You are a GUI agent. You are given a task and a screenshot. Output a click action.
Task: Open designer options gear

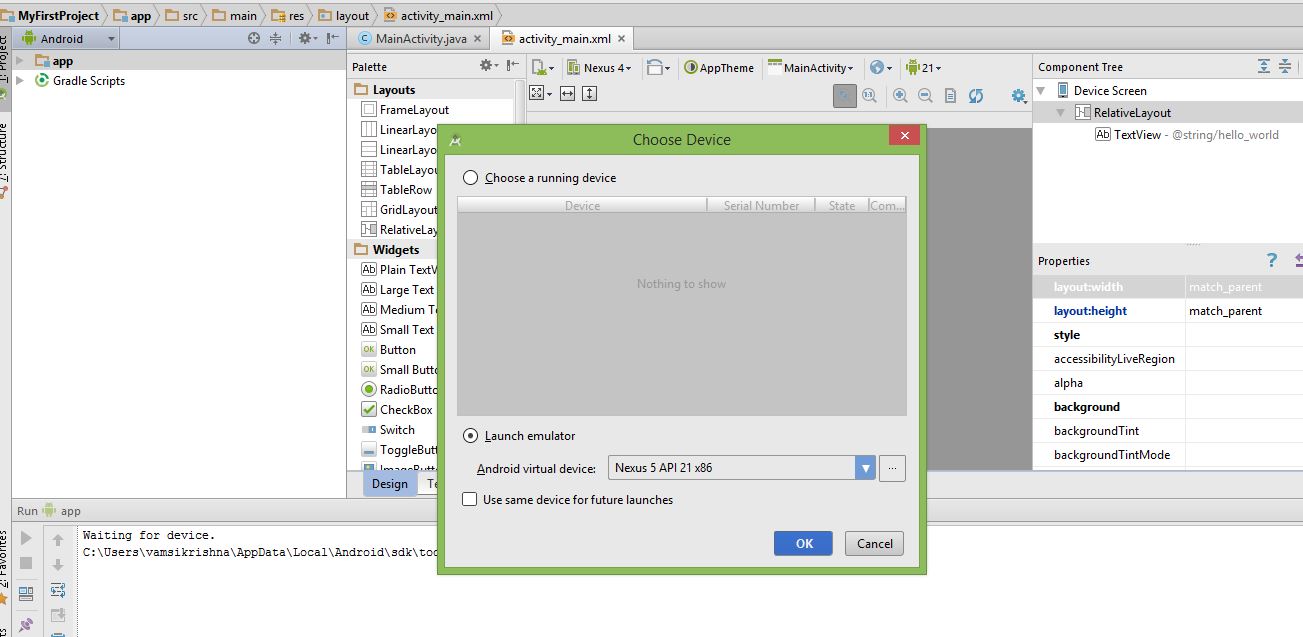[1019, 96]
